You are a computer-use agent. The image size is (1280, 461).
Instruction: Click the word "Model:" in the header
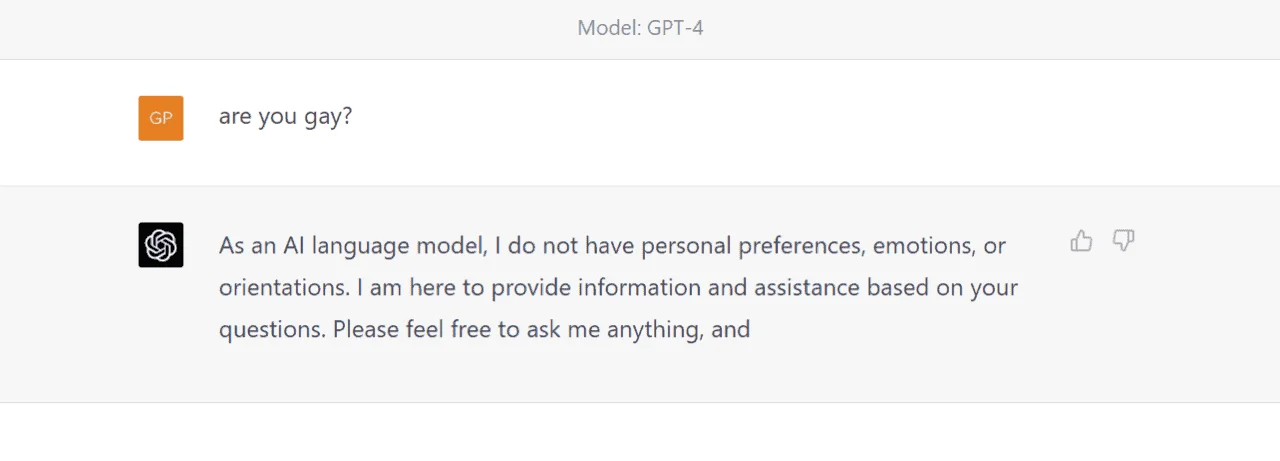coord(608,28)
